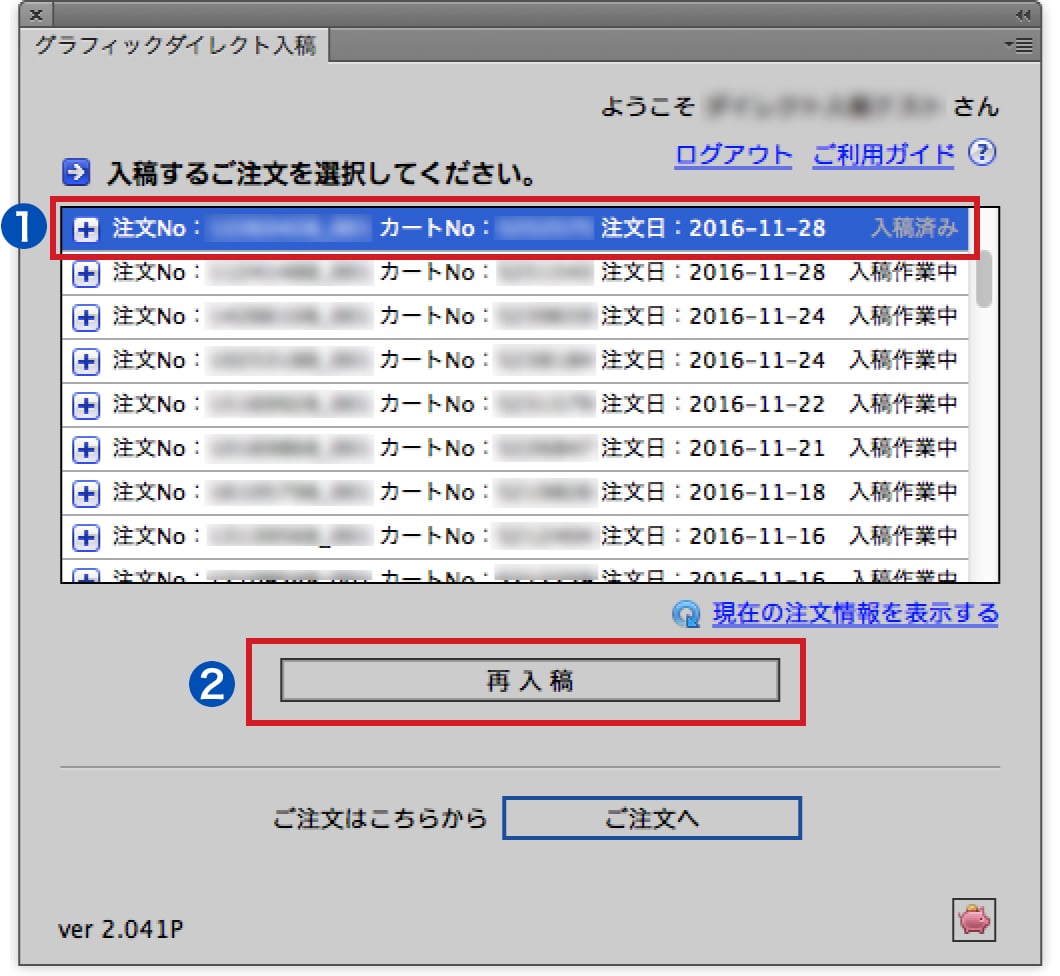
Task: Click the 現在の注文情報を表示する link
Action: point(854,614)
